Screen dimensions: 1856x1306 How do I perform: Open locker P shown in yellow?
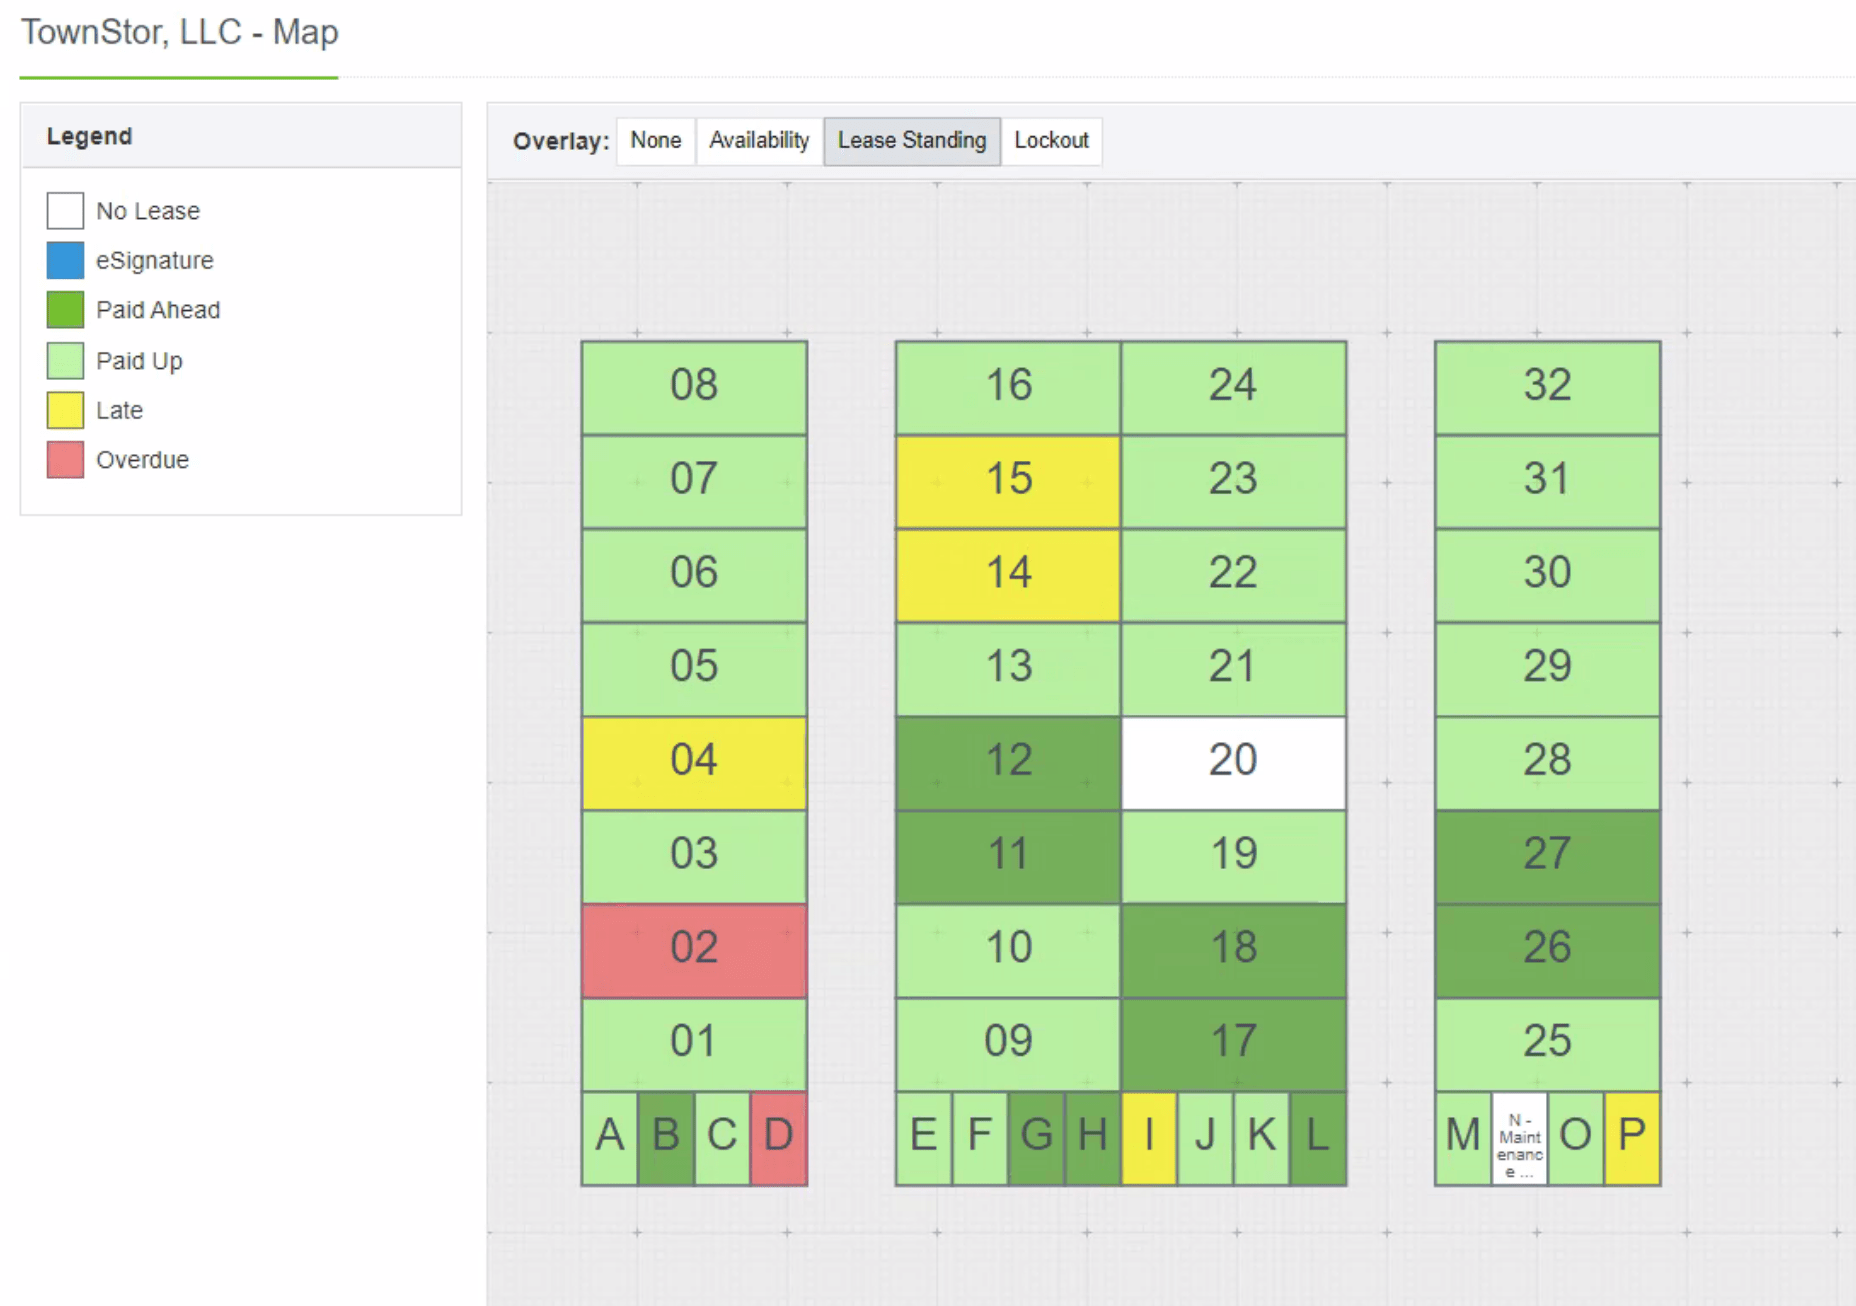pos(1630,1135)
